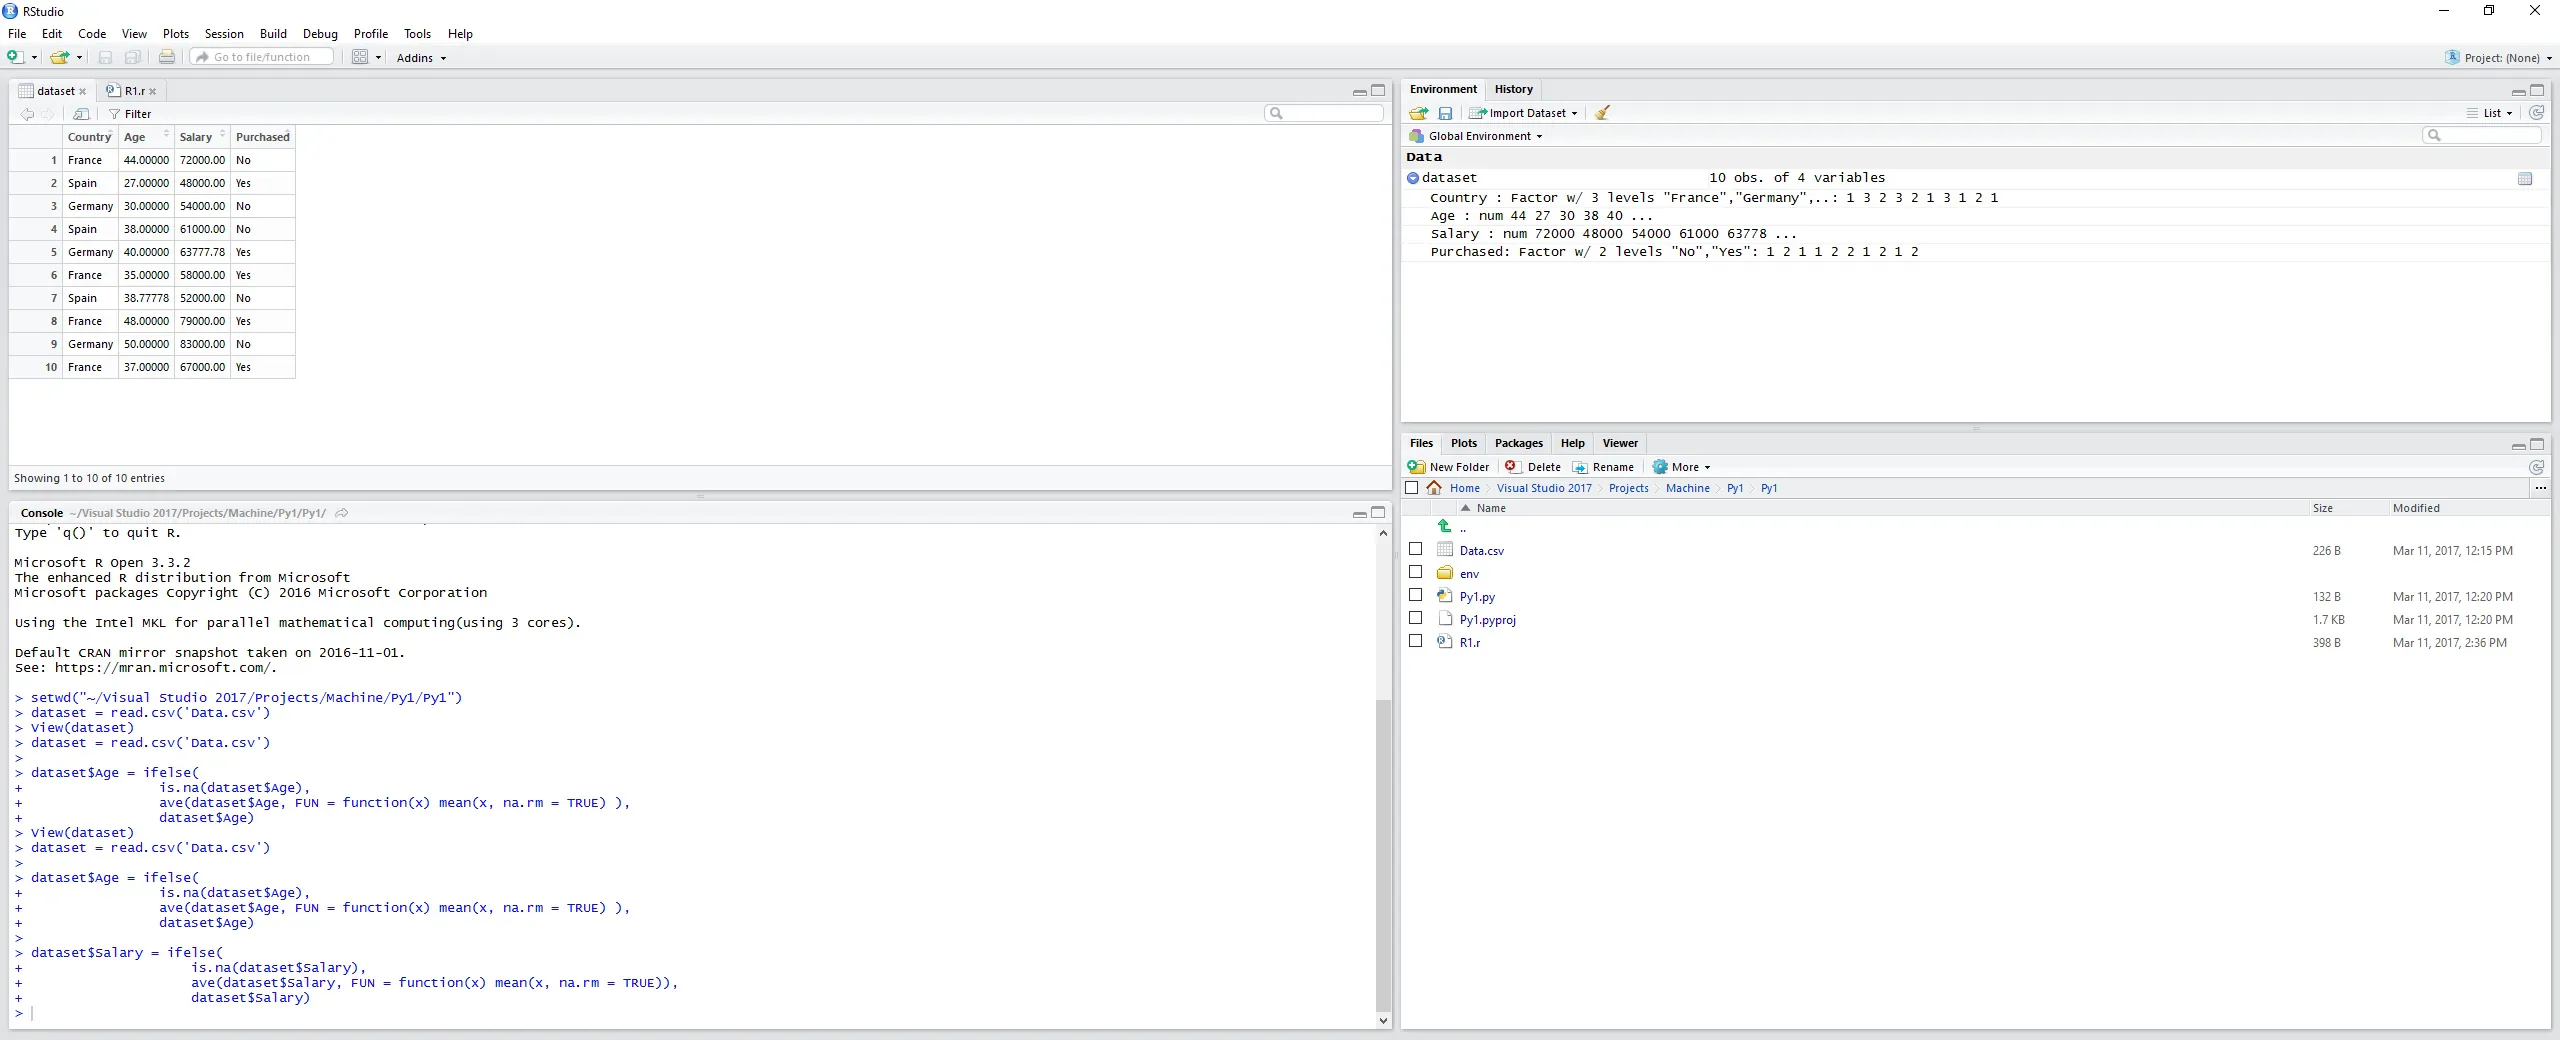This screenshot has height=1040, width=2560.
Task: Select the Py1.pyproj file checkbox
Action: (1415, 618)
